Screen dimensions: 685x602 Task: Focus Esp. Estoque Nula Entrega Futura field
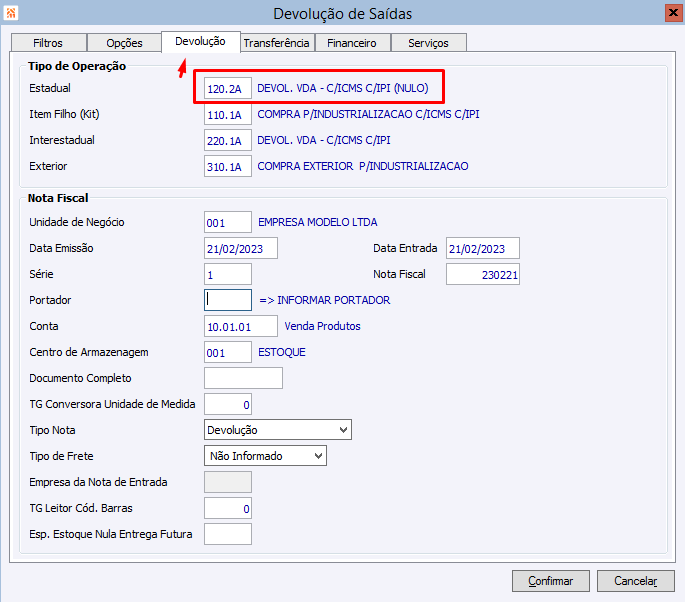pos(228,534)
